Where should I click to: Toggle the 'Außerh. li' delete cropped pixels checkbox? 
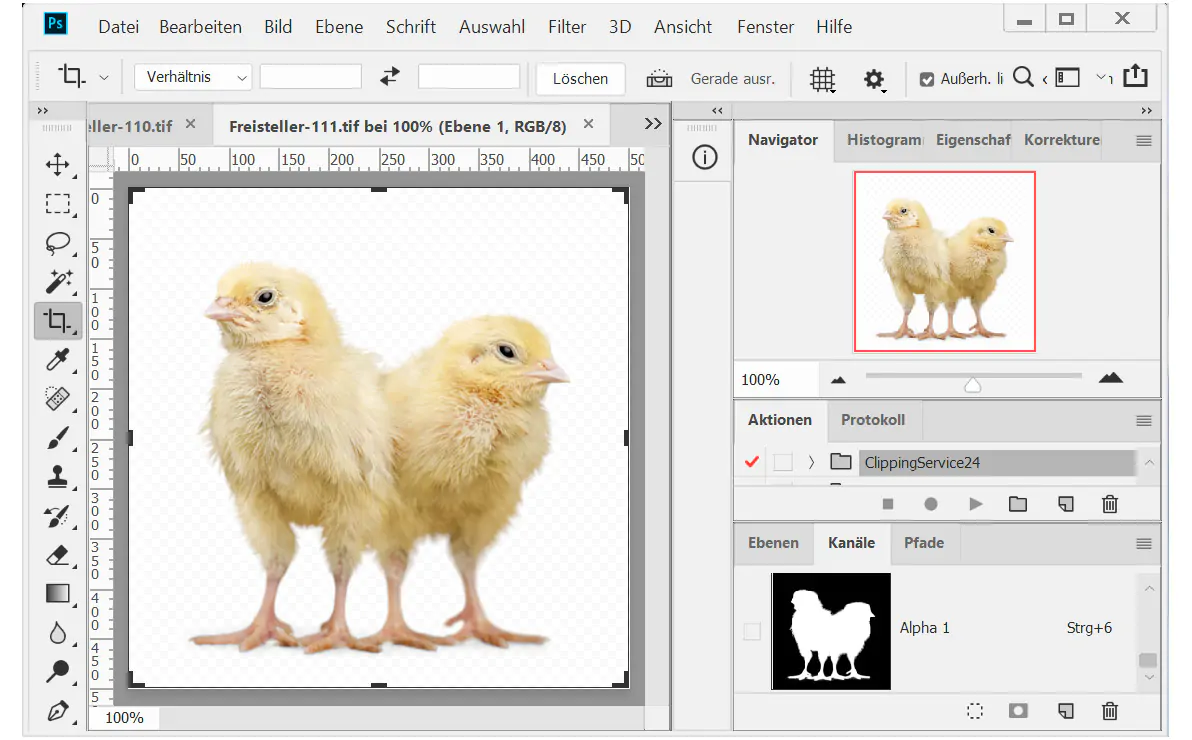[x=927, y=79]
